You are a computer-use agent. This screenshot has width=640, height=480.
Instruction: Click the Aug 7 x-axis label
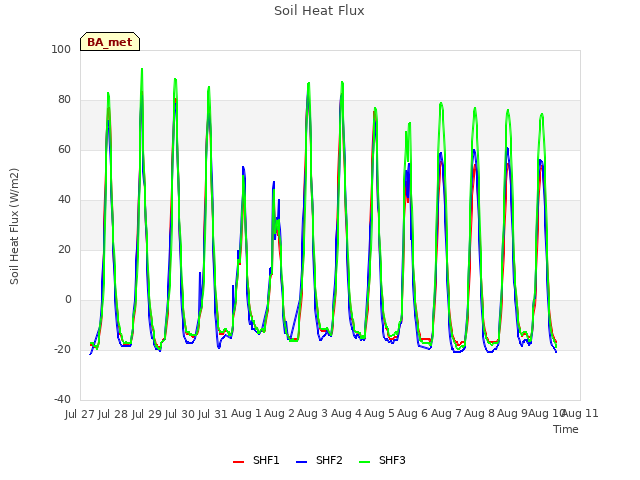(x=446, y=413)
